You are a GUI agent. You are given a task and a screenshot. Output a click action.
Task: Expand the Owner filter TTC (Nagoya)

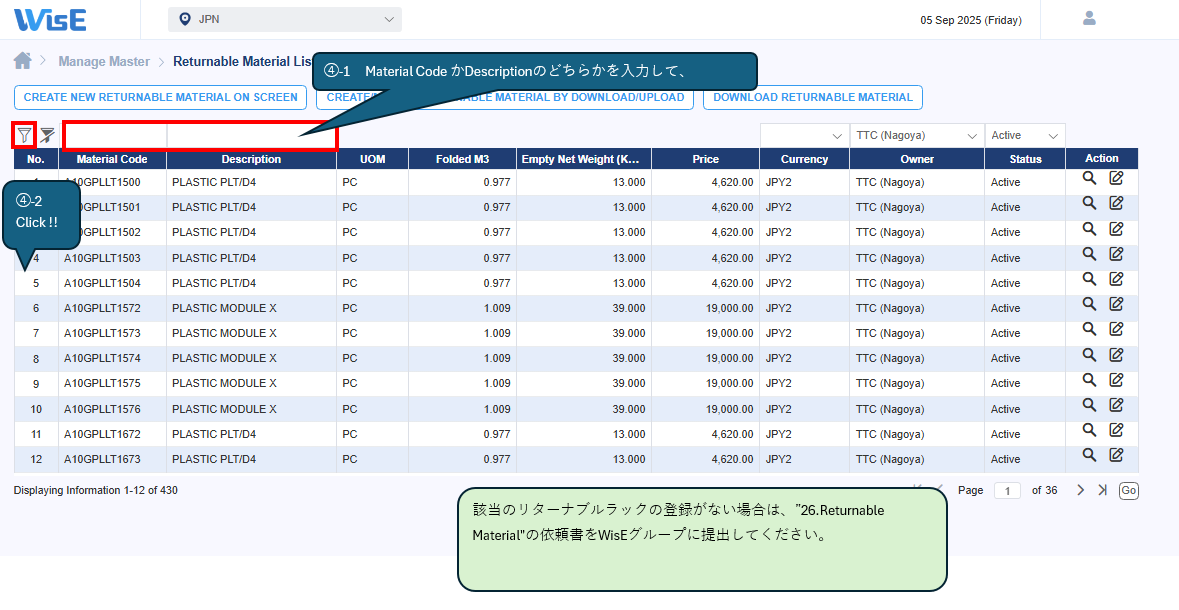point(916,135)
